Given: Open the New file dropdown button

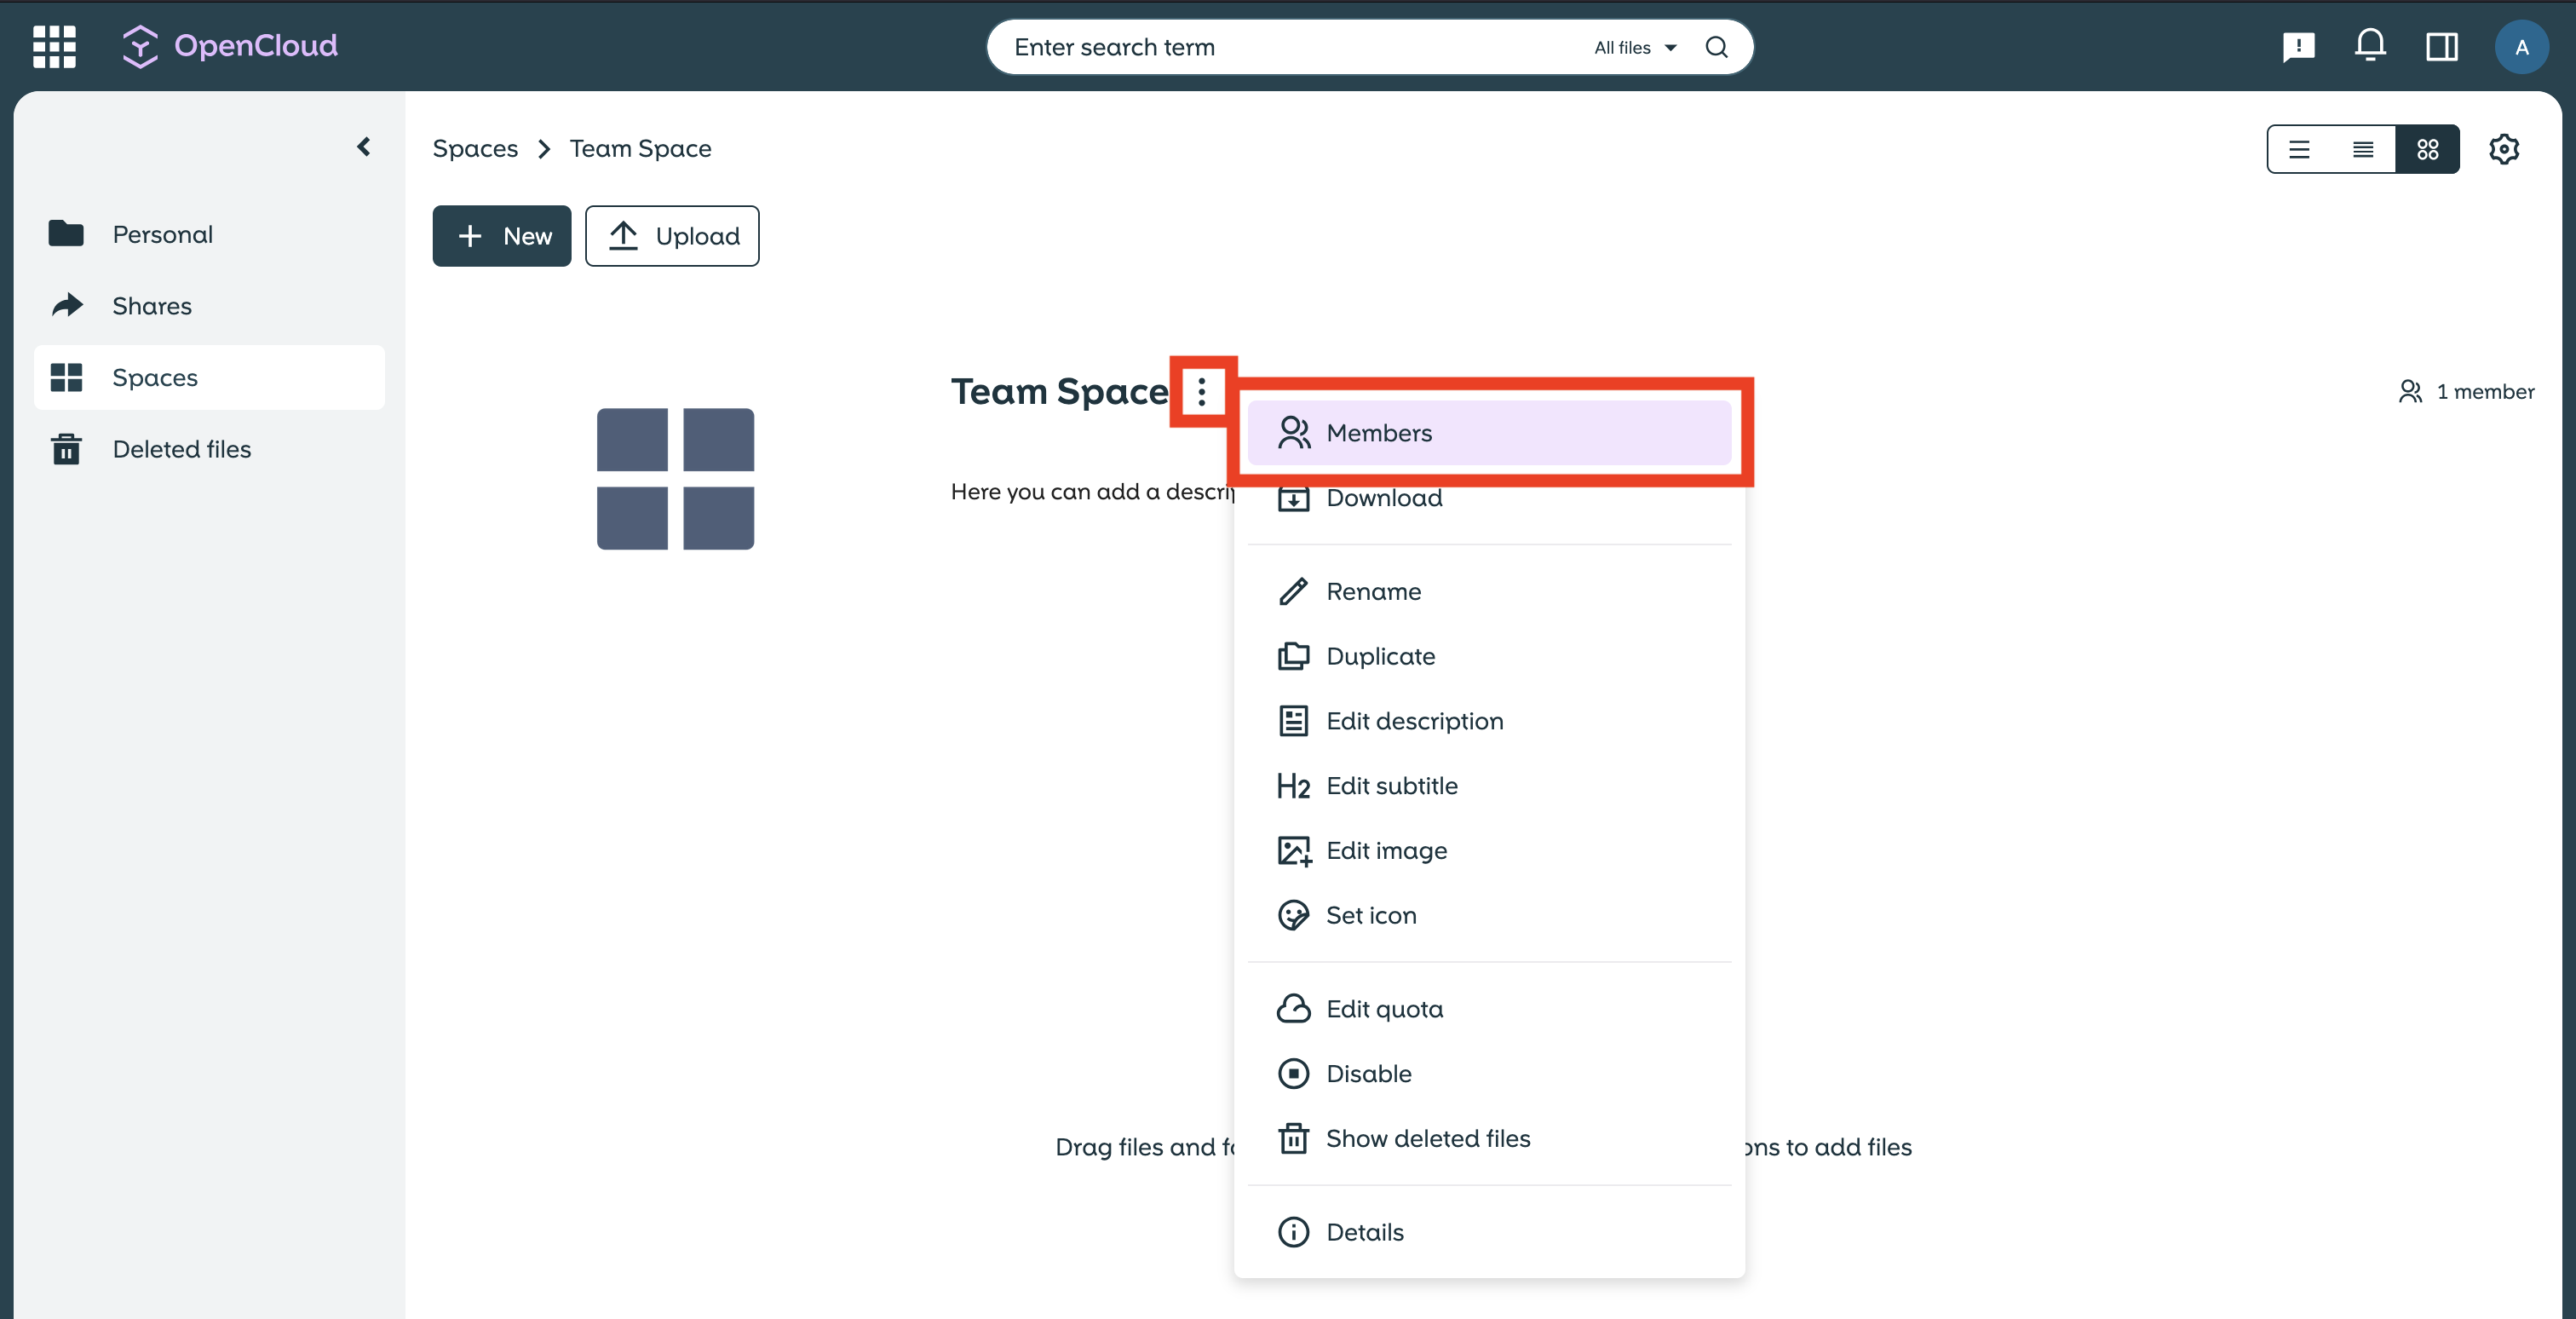Looking at the screenshot, I should tap(502, 236).
